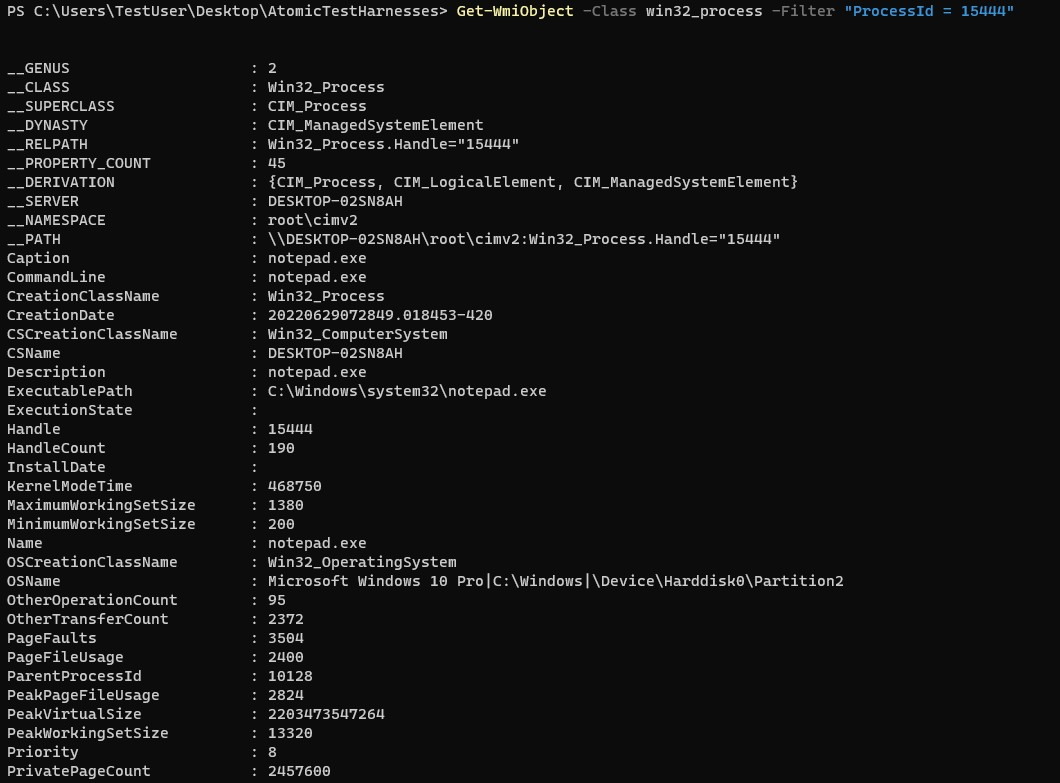
Task: Click the ExecutablePath value C:\Windows\system32\notepad.exe
Action: pos(407,392)
